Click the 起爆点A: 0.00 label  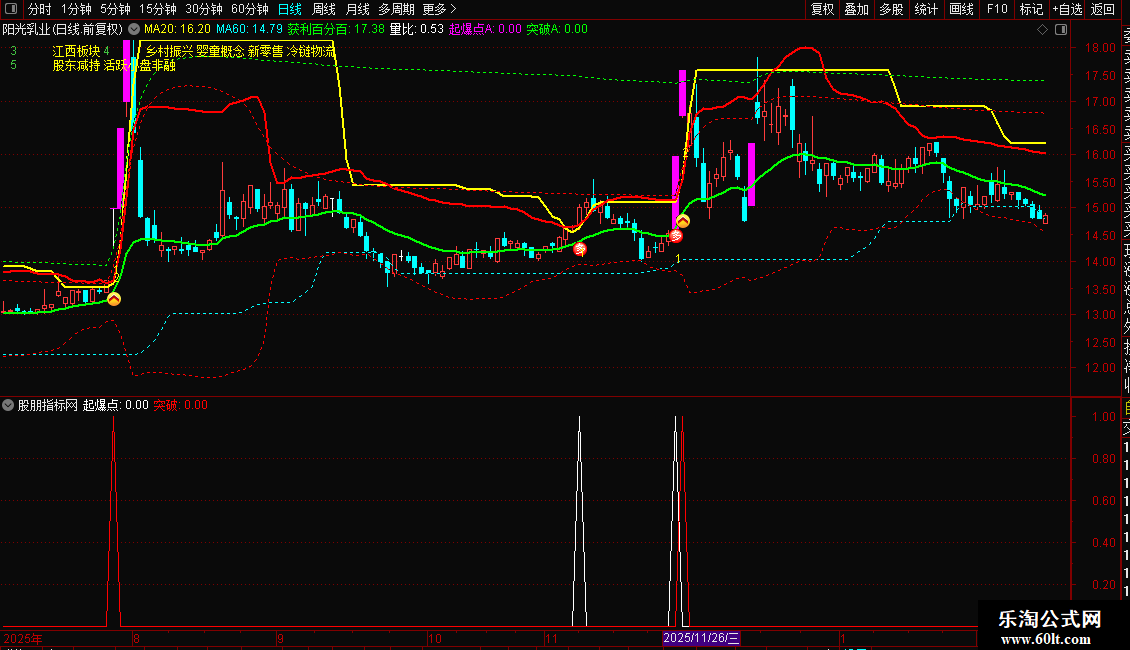click(x=485, y=29)
